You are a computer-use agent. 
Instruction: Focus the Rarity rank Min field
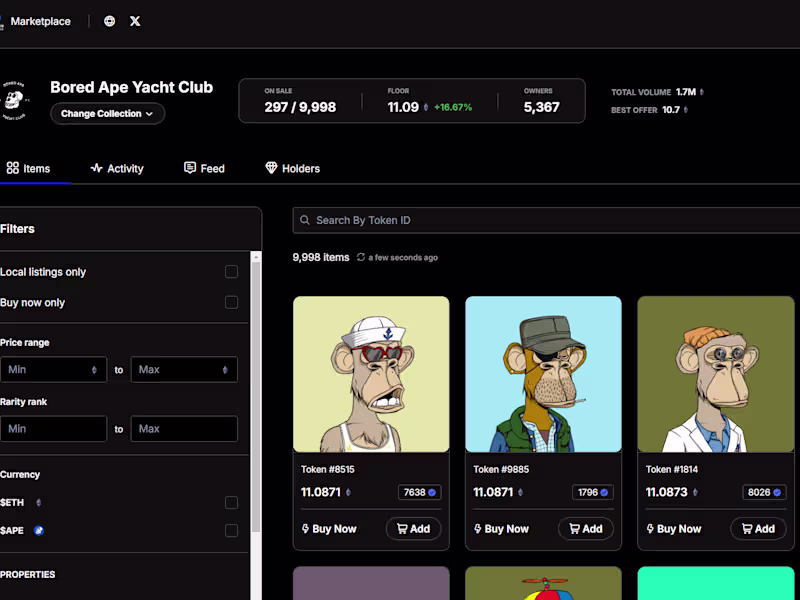53,429
